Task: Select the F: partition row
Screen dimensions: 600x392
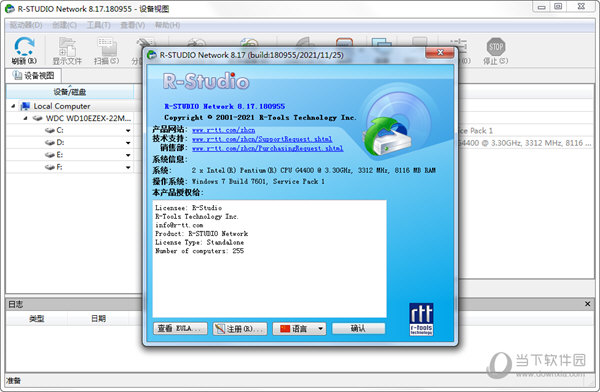Action: pos(70,167)
